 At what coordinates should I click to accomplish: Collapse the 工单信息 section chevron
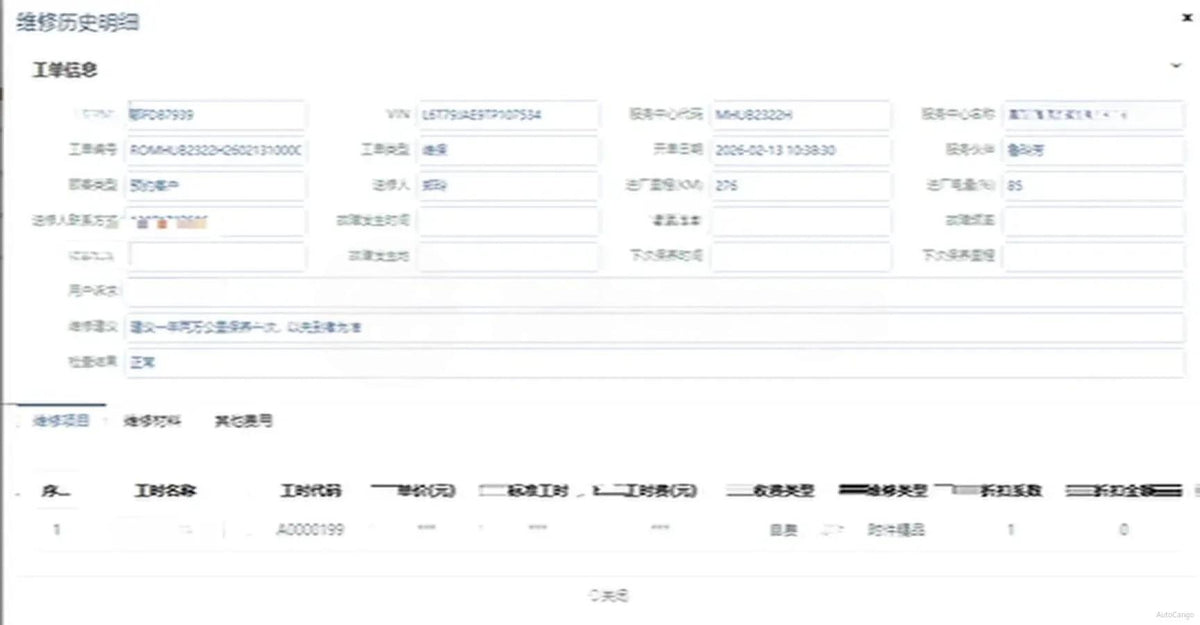pyautogui.click(x=1176, y=65)
